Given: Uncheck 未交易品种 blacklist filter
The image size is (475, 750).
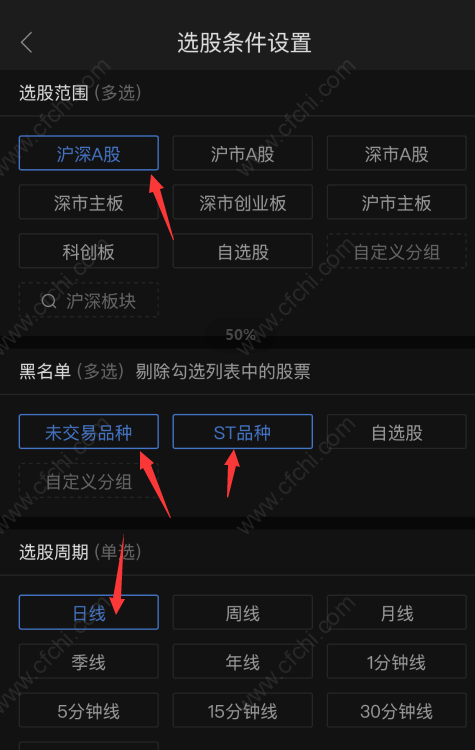Looking at the screenshot, I should [x=88, y=432].
